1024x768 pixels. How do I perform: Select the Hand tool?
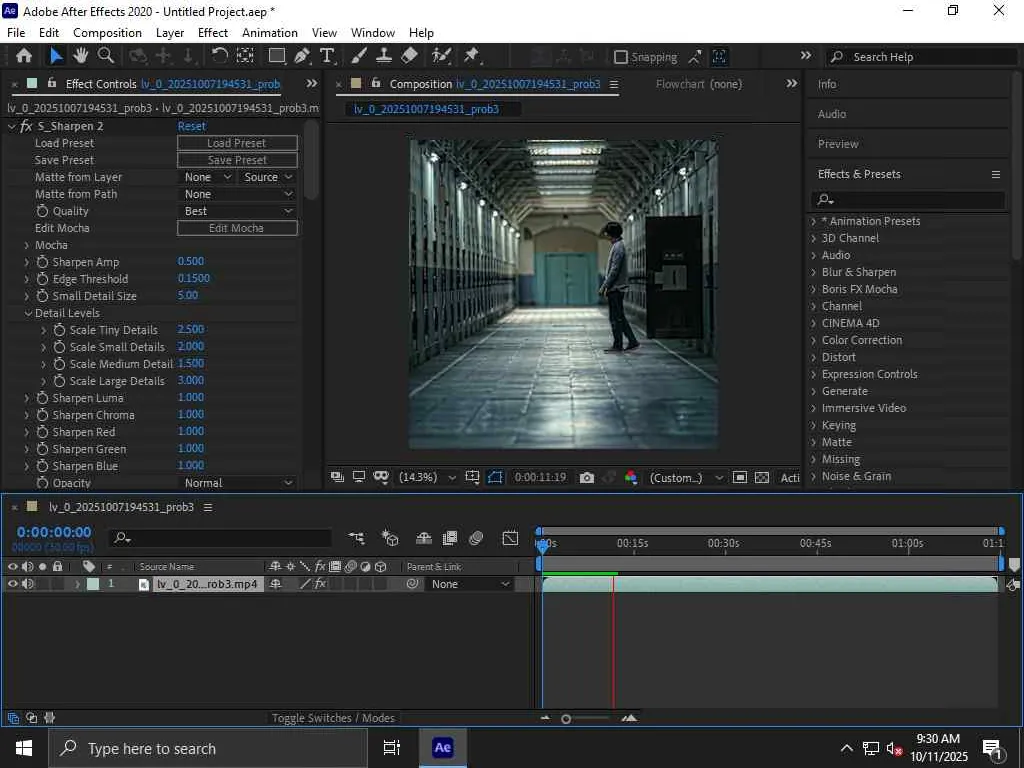(81, 56)
